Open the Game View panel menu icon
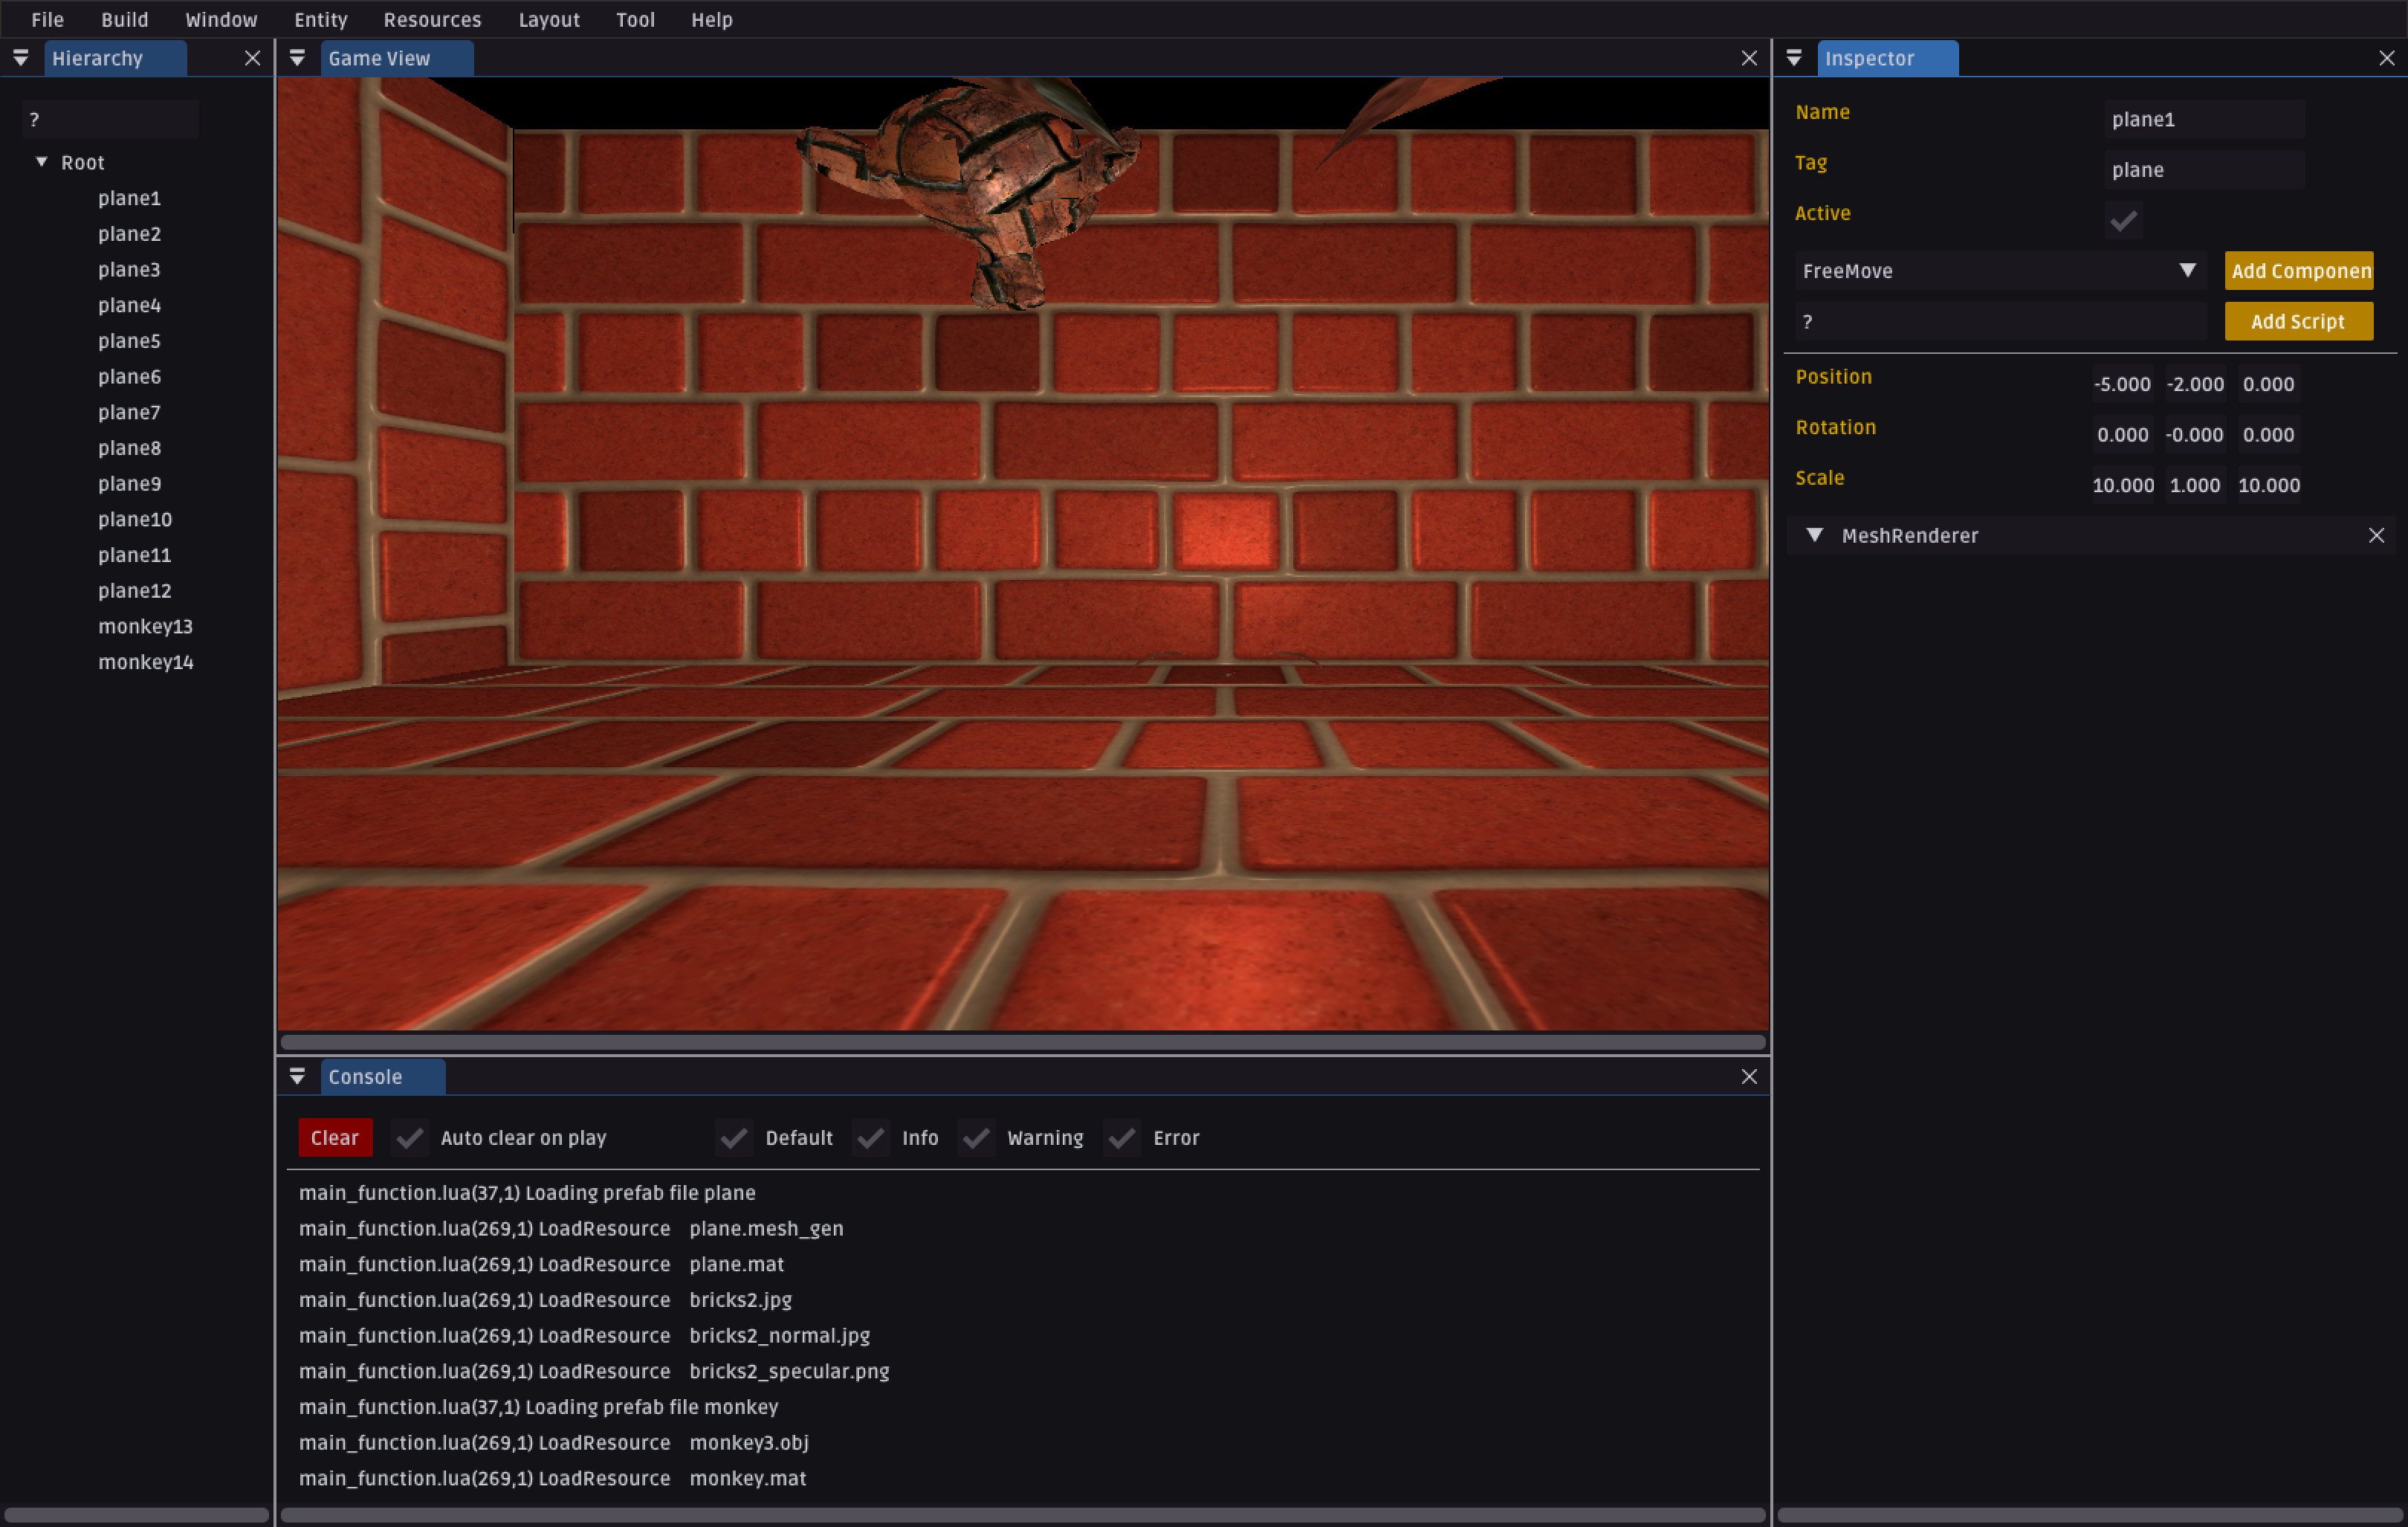2408x1527 pixels. [297, 58]
